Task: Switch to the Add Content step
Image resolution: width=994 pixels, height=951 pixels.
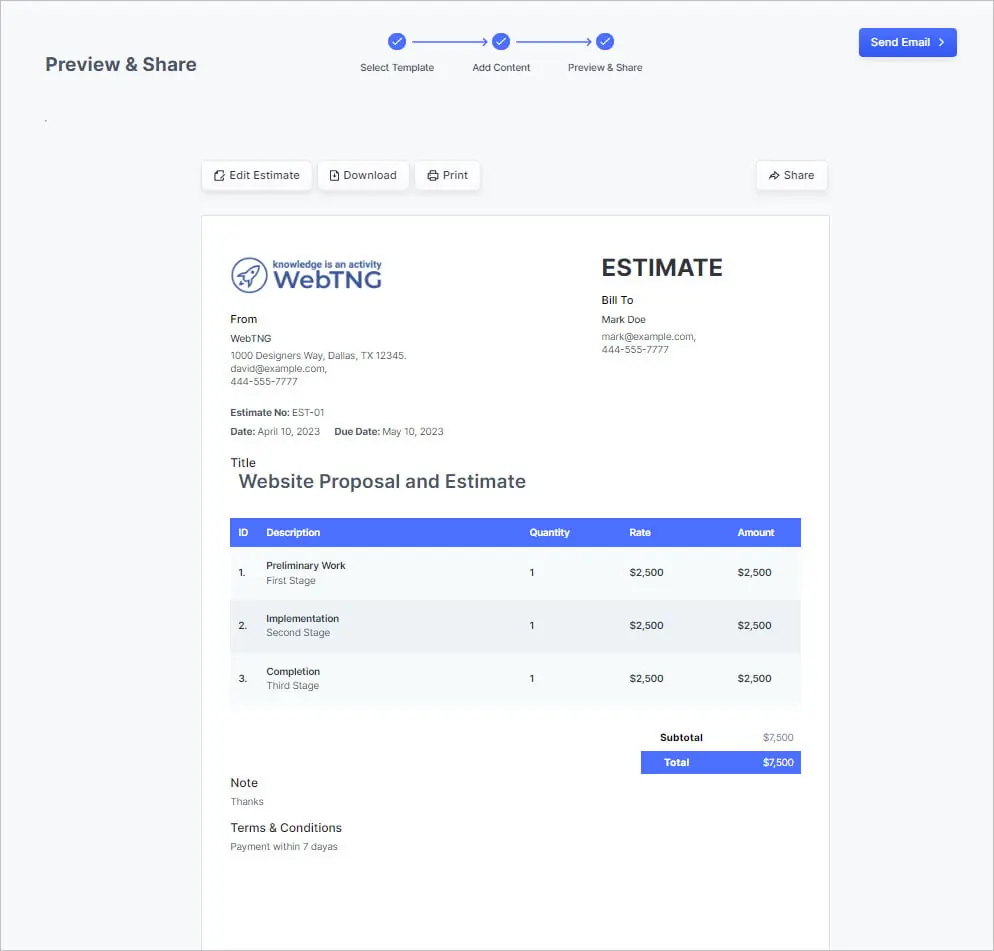Action: [501, 67]
